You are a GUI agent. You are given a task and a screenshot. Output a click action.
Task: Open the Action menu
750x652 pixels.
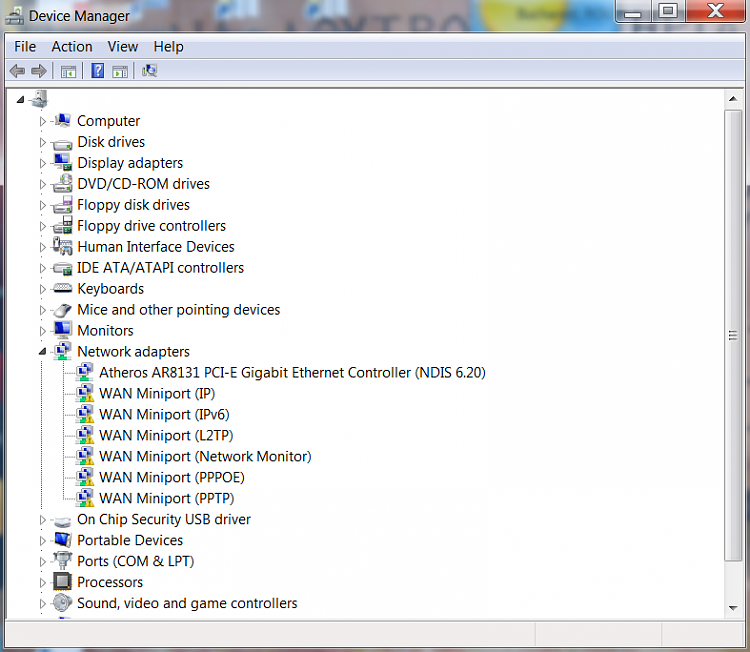coord(72,47)
